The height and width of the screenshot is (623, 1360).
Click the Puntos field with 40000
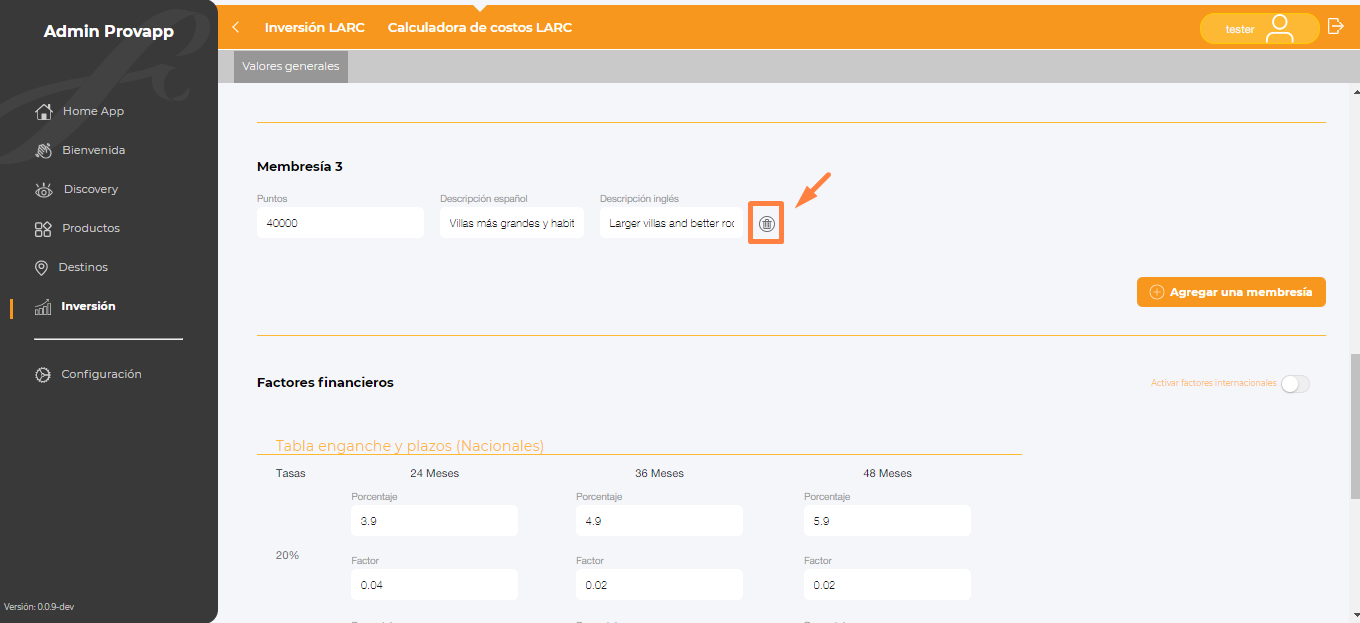(340, 223)
